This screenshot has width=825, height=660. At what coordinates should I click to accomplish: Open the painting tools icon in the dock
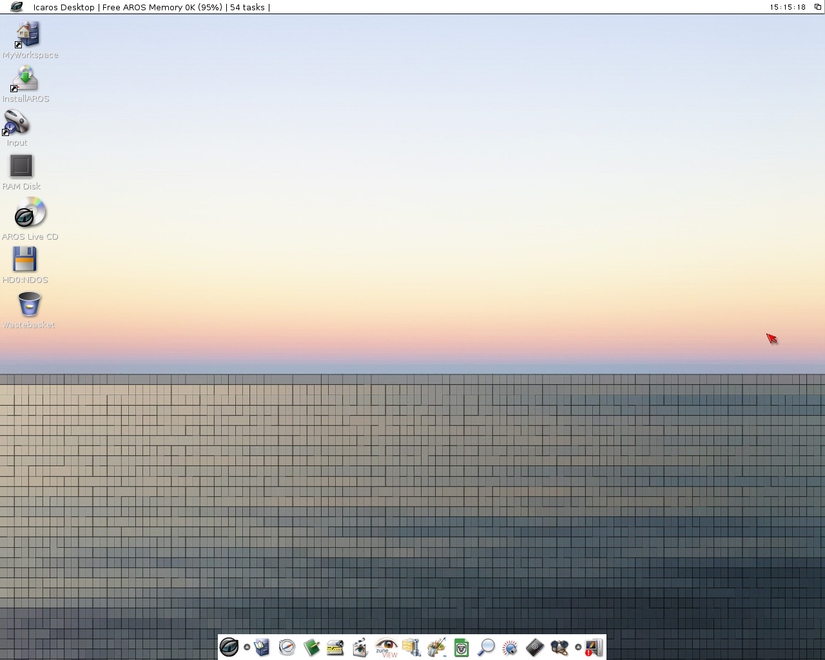coord(435,647)
